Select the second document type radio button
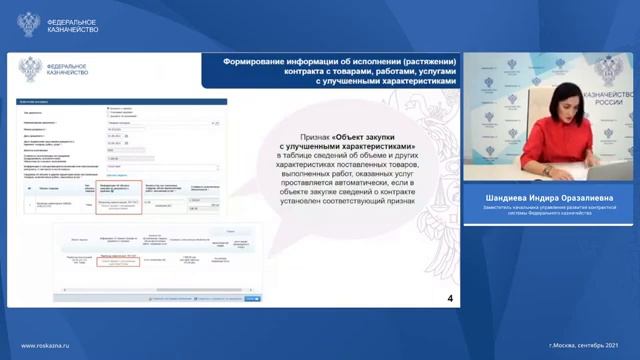The height and width of the screenshot is (360, 640). pos(108,112)
